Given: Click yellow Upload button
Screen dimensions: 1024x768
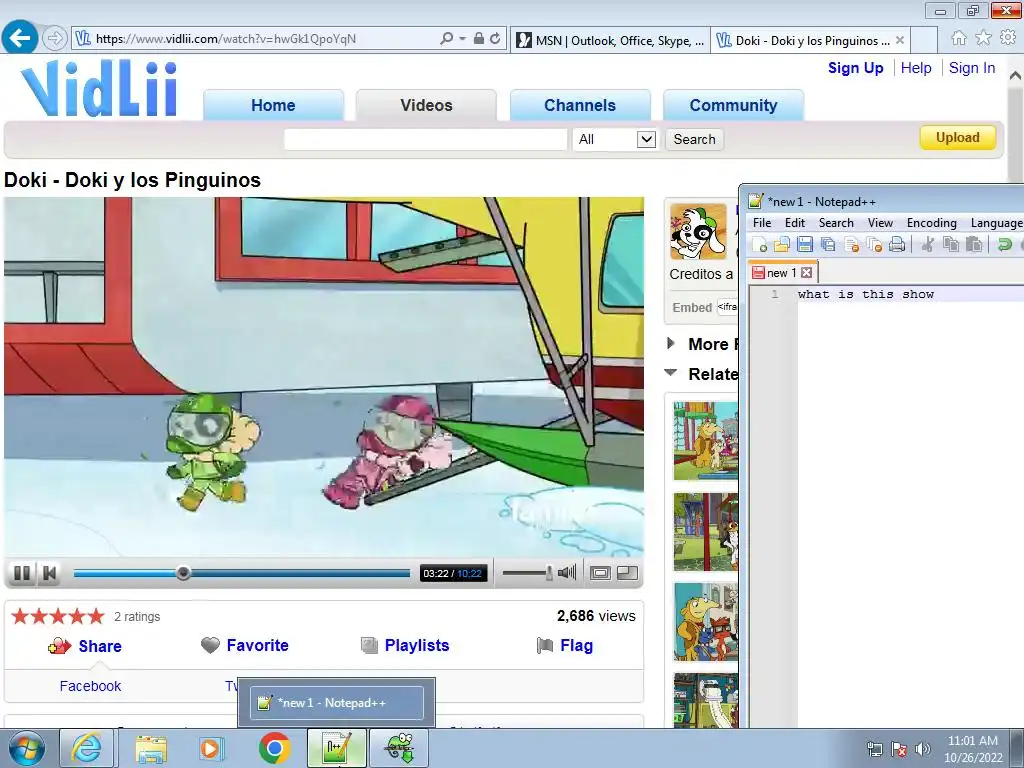Looking at the screenshot, I should tap(957, 137).
